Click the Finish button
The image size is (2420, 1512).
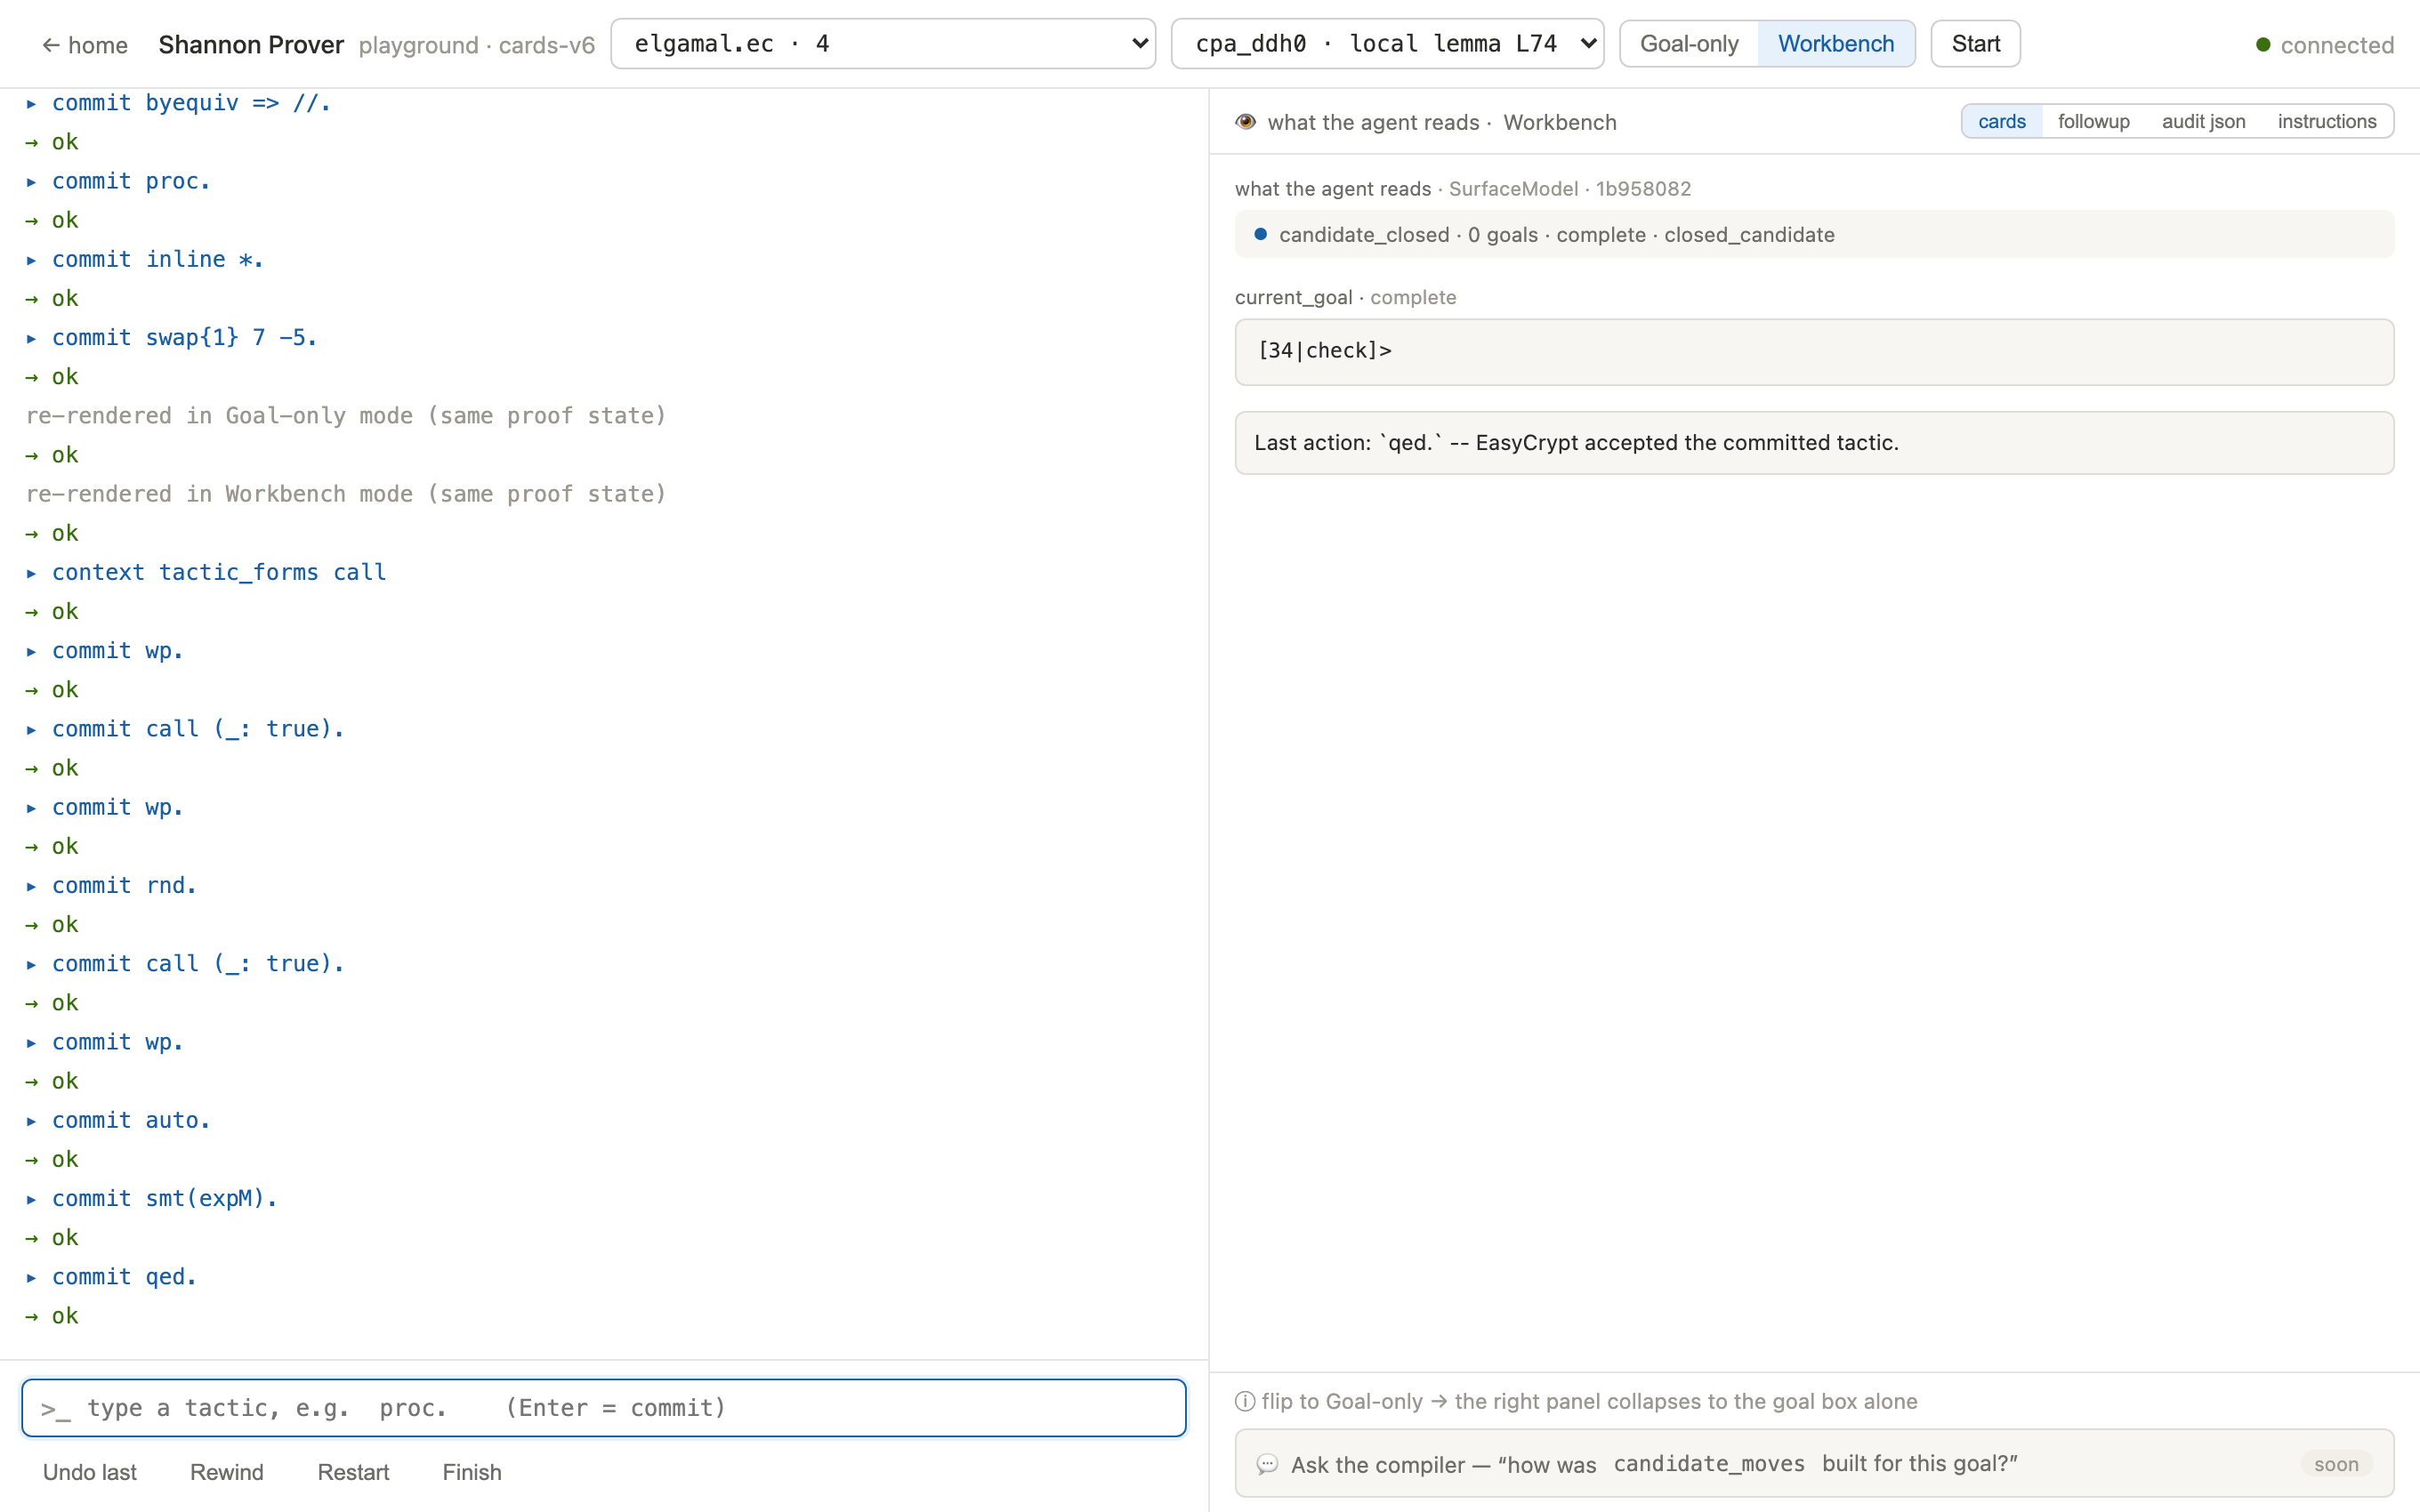(x=472, y=1472)
